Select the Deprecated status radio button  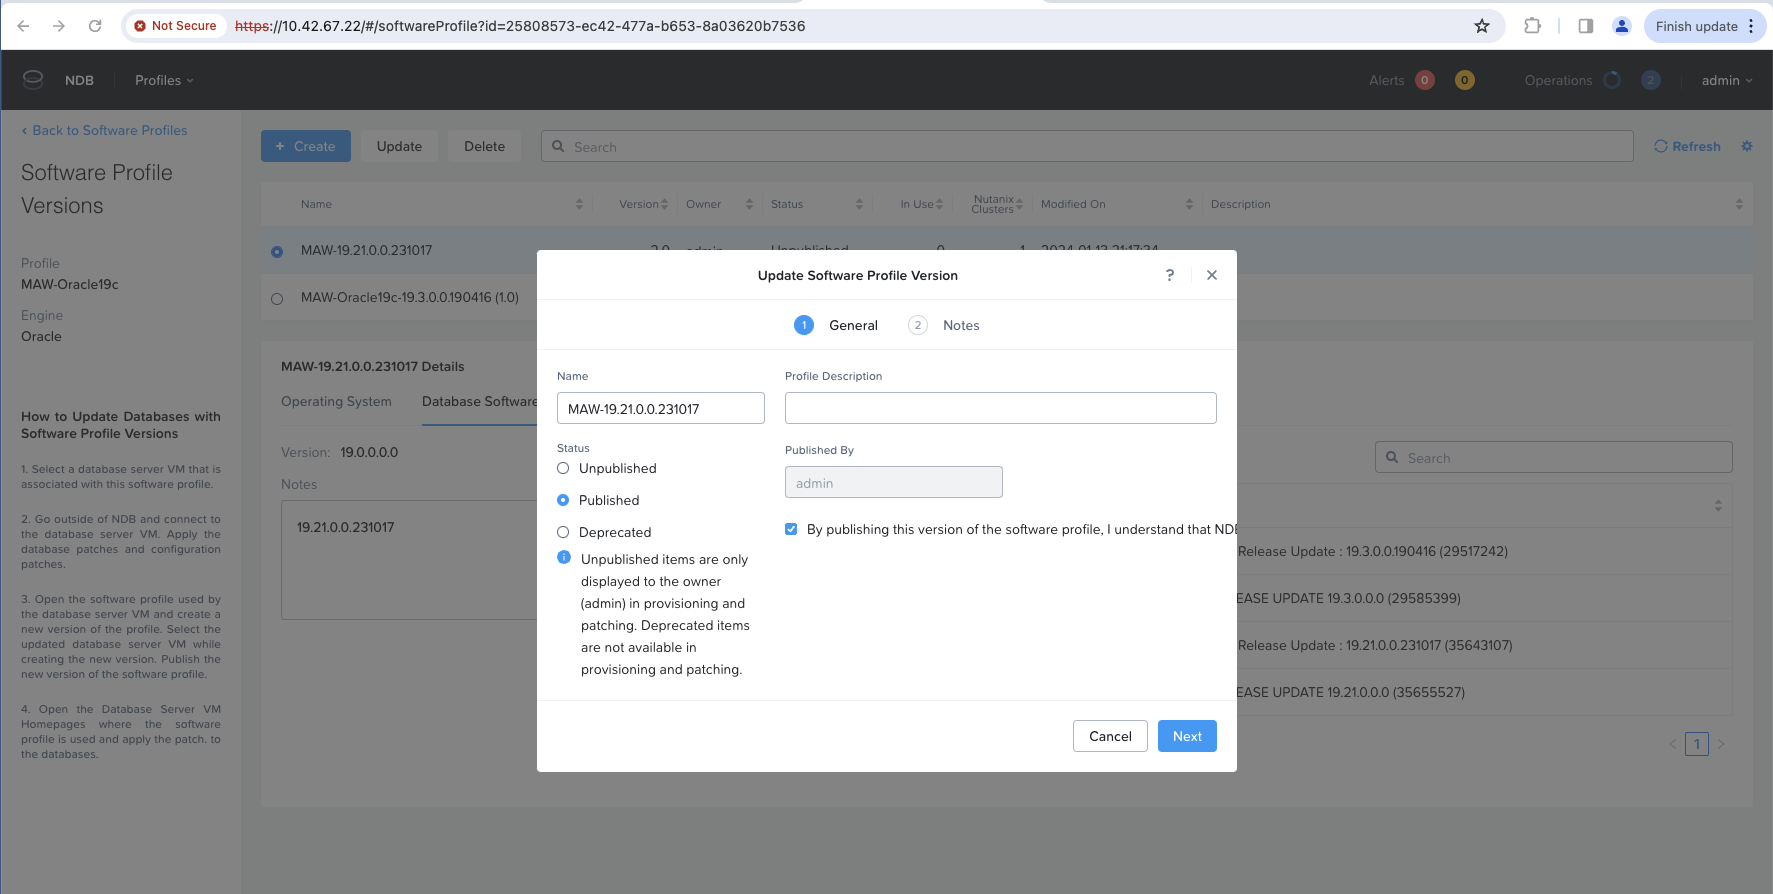563,532
